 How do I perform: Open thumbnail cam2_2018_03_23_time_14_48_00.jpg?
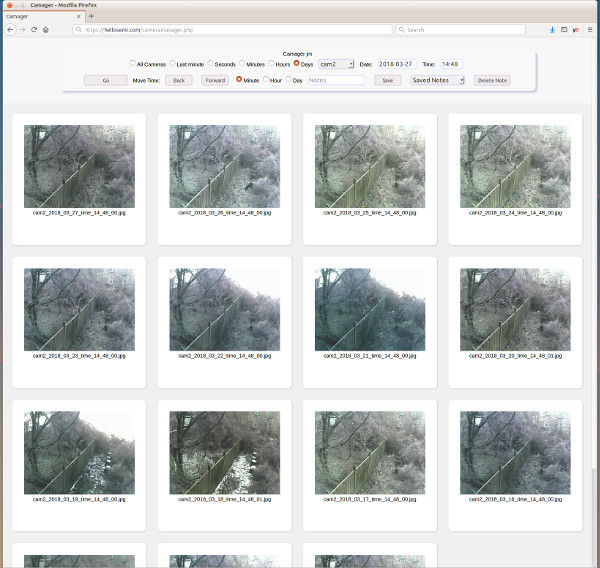click(79, 310)
